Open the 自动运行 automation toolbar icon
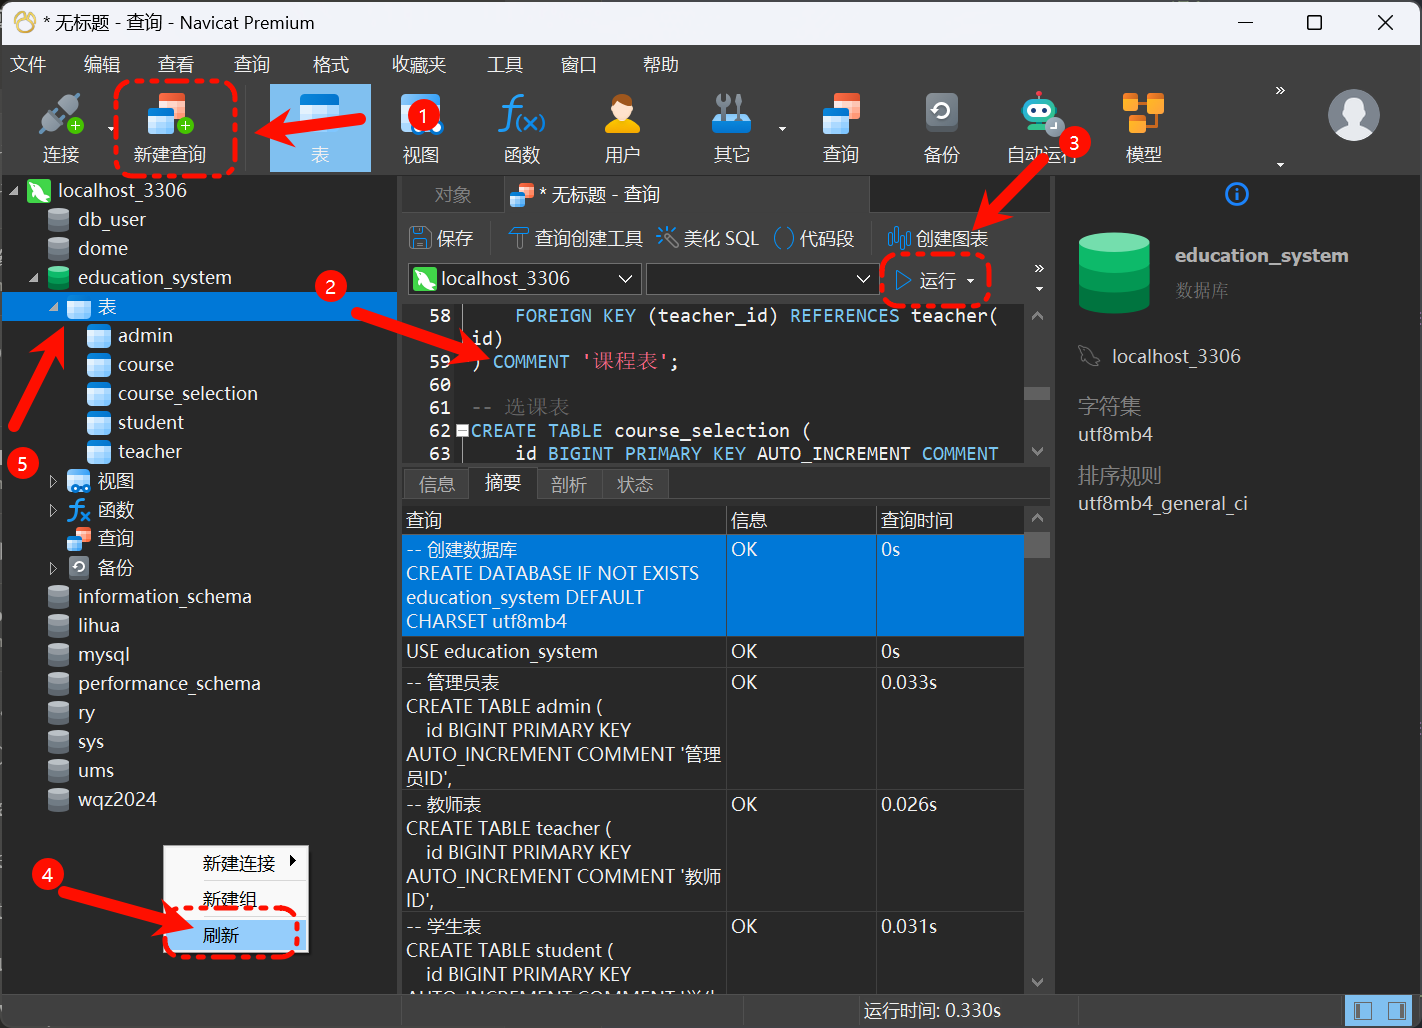1422x1028 pixels. [1041, 128]
